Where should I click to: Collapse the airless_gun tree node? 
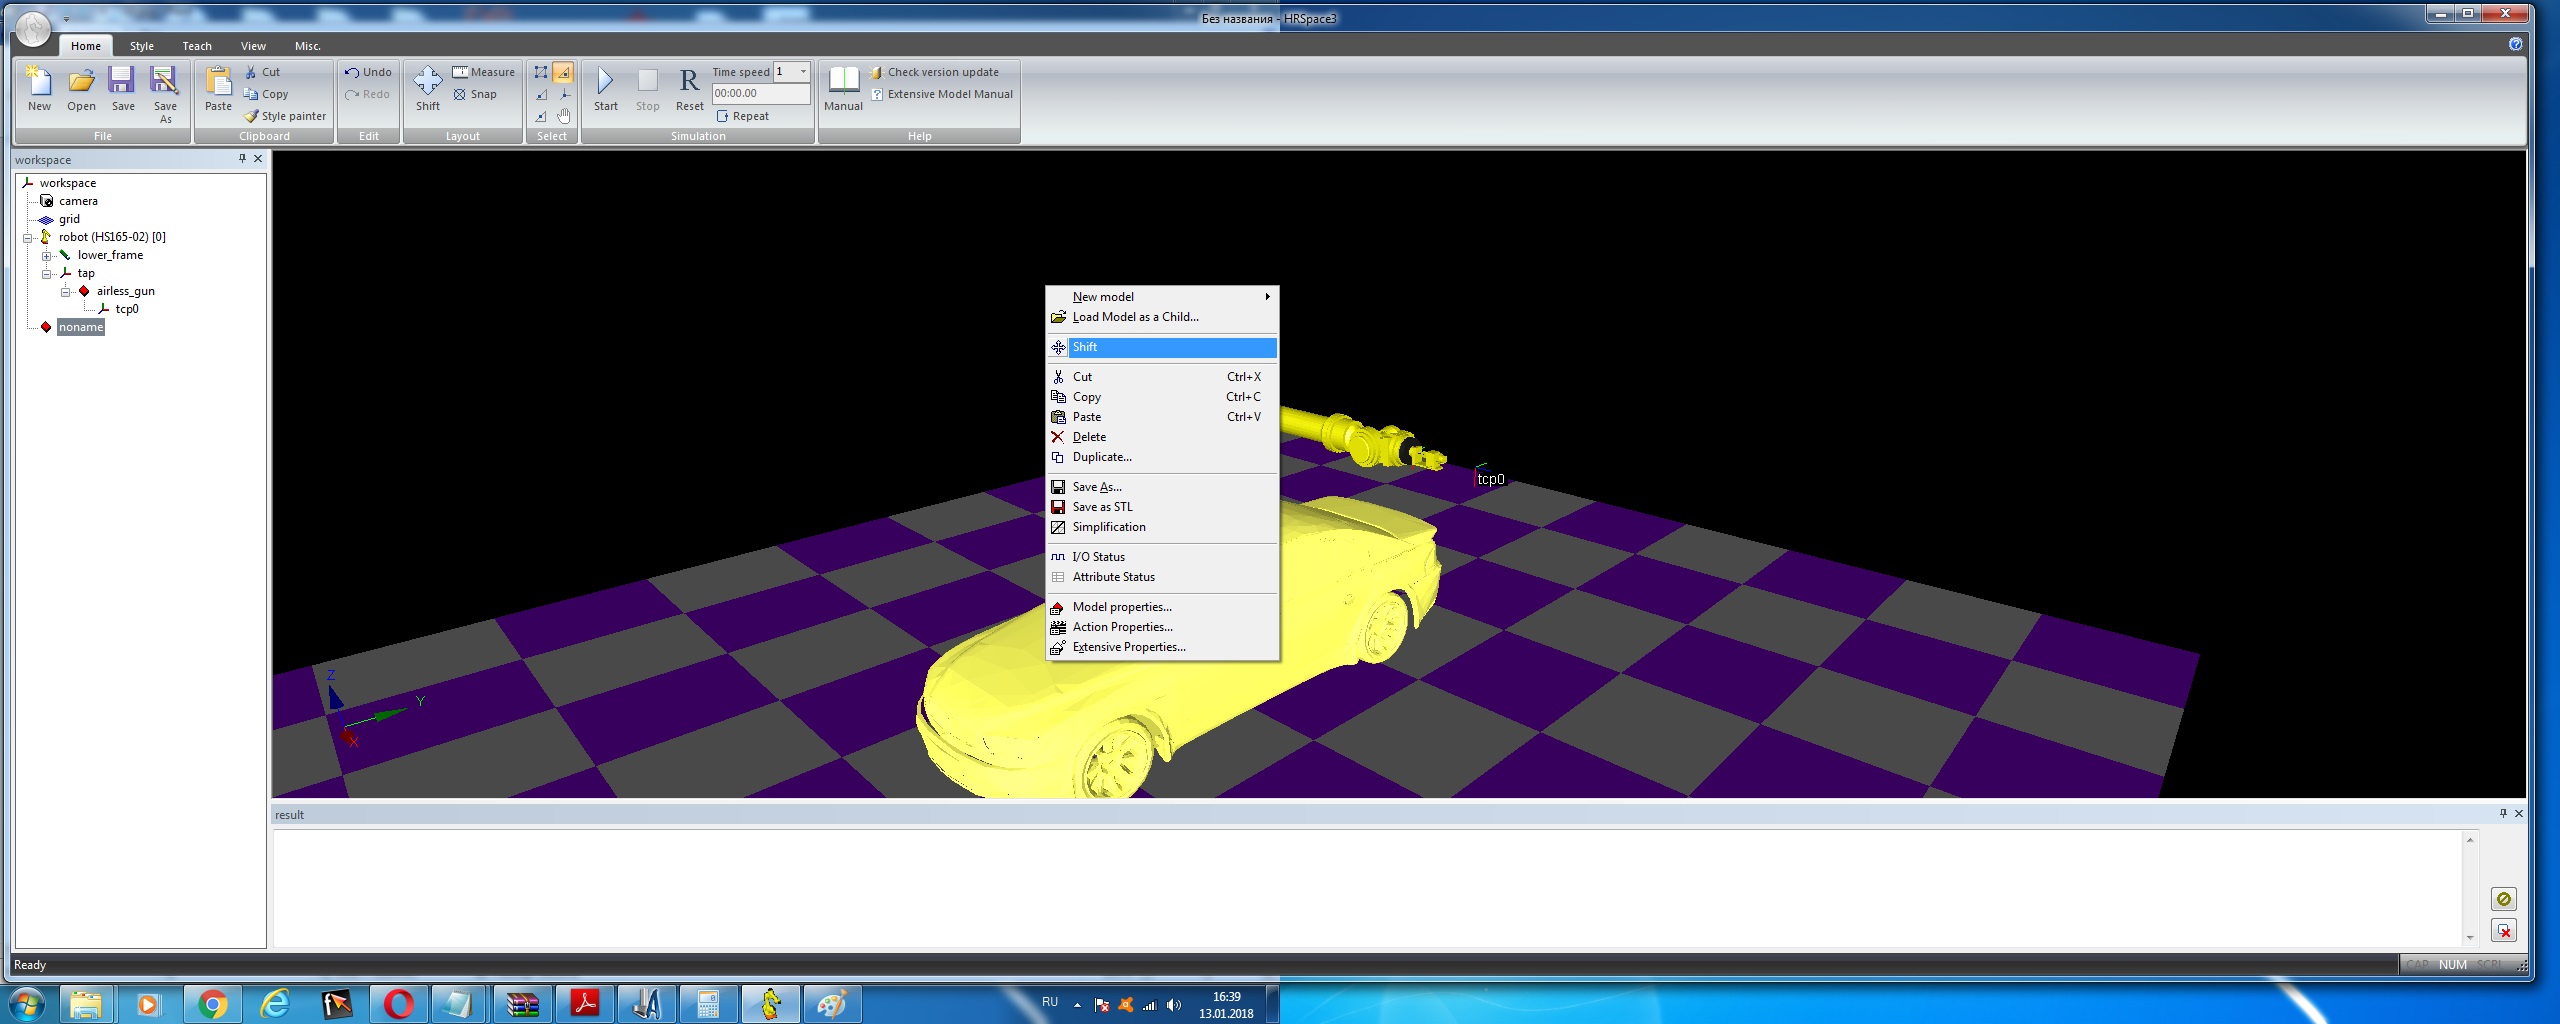point(66,292)
